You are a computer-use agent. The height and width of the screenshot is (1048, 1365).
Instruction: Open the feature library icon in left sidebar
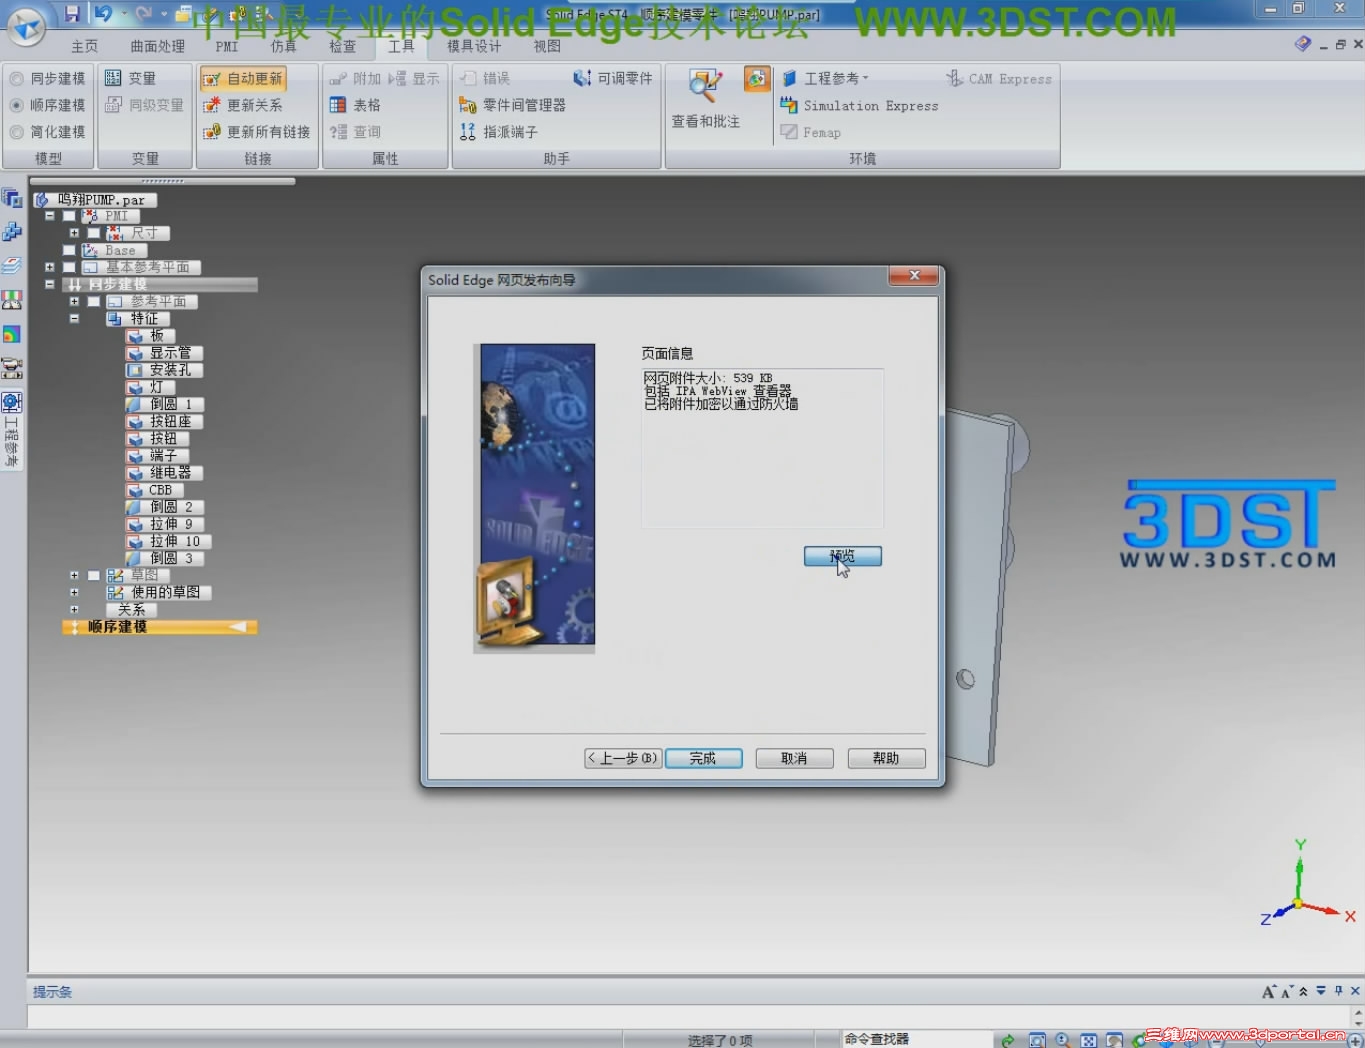point(12,232)
